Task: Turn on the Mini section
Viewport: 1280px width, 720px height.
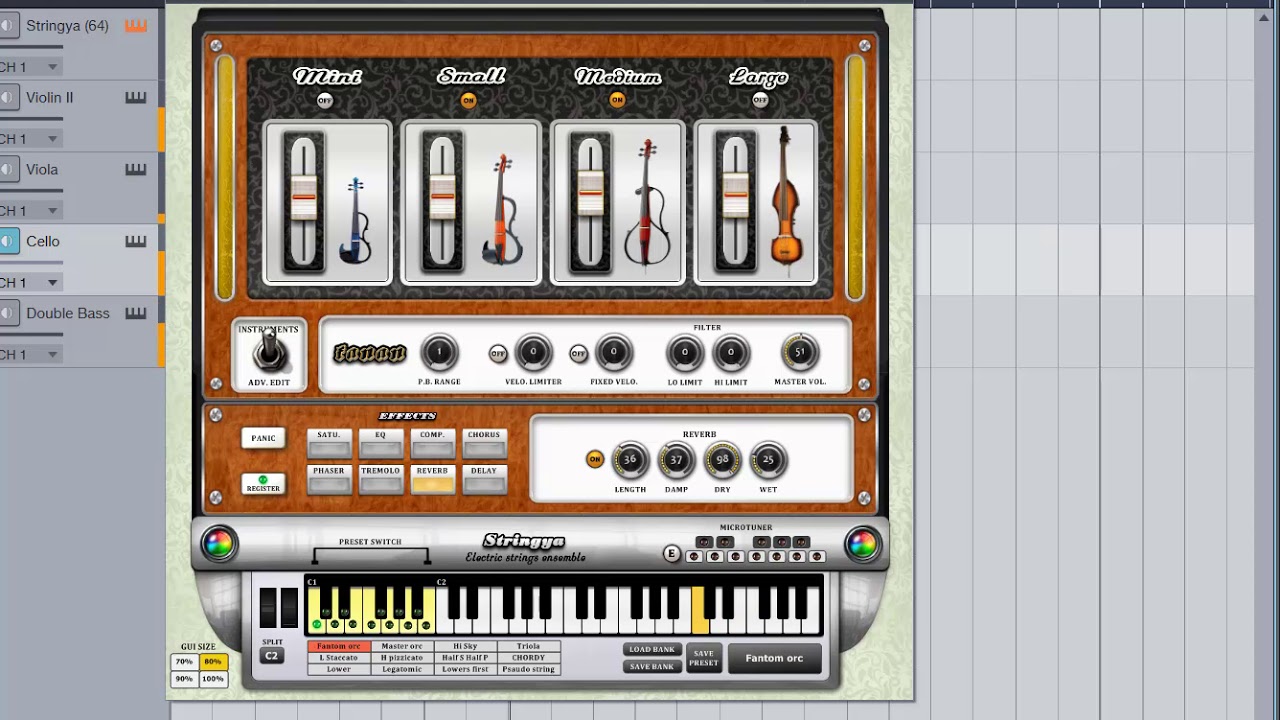Action: pos(325,100)
